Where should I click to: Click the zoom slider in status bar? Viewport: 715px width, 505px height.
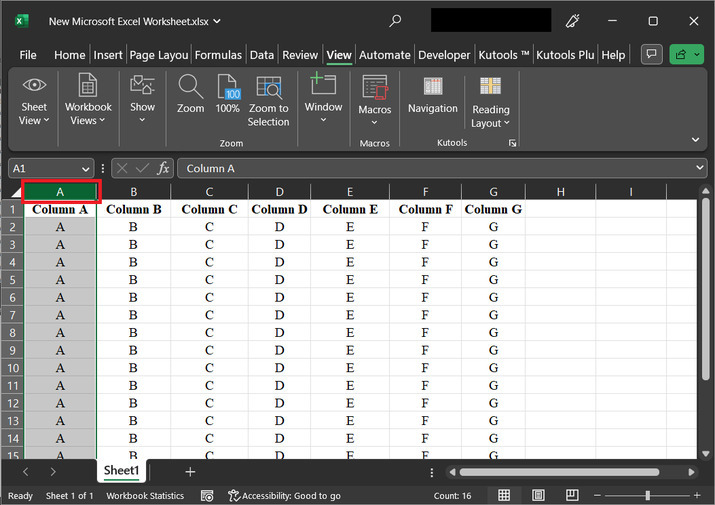[x=647, y=496]
